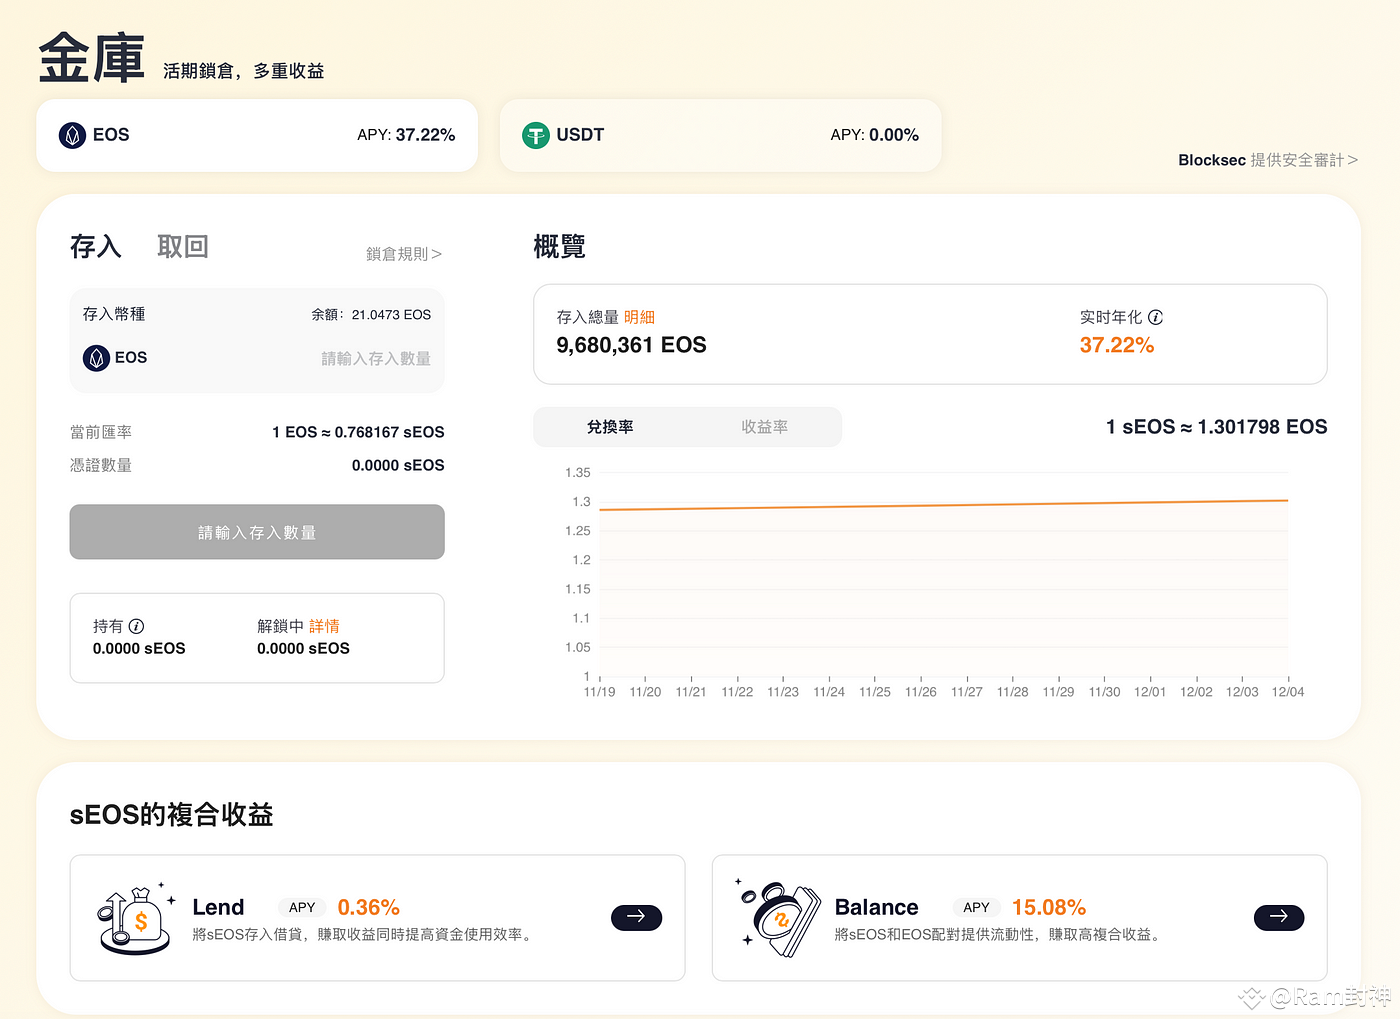Switch chart to 兌換率 view
Screen dimensions: 1400x1019
(x=610, y=427)
